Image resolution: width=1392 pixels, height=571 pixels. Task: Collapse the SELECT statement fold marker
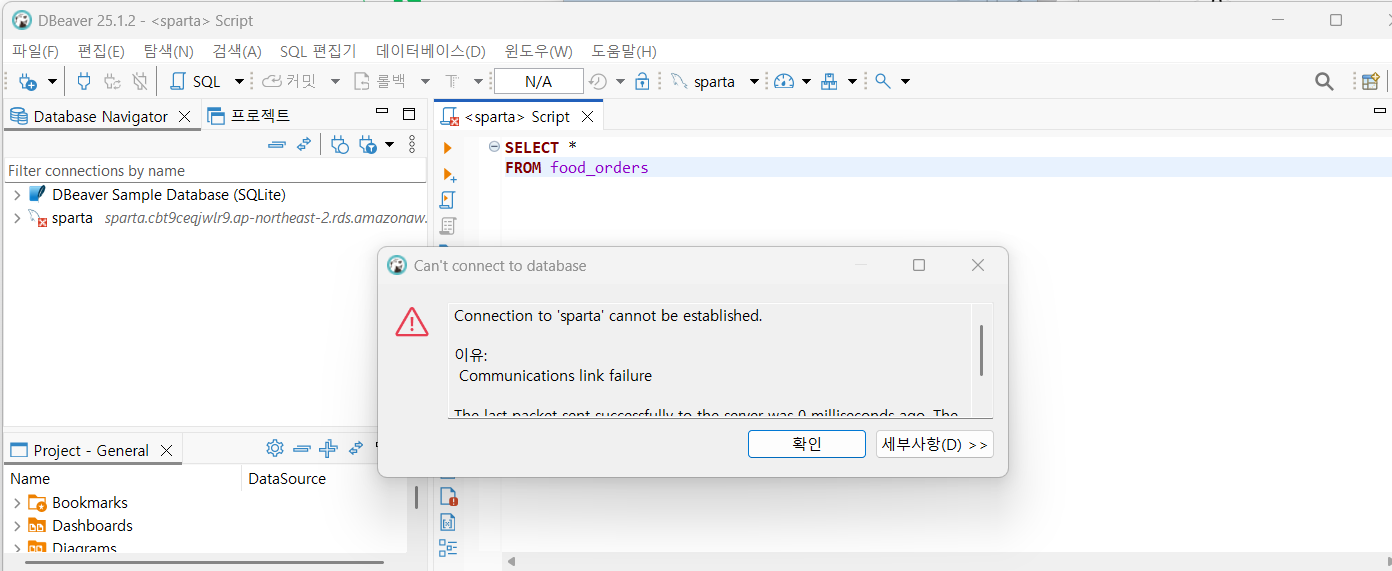[494, 147]
